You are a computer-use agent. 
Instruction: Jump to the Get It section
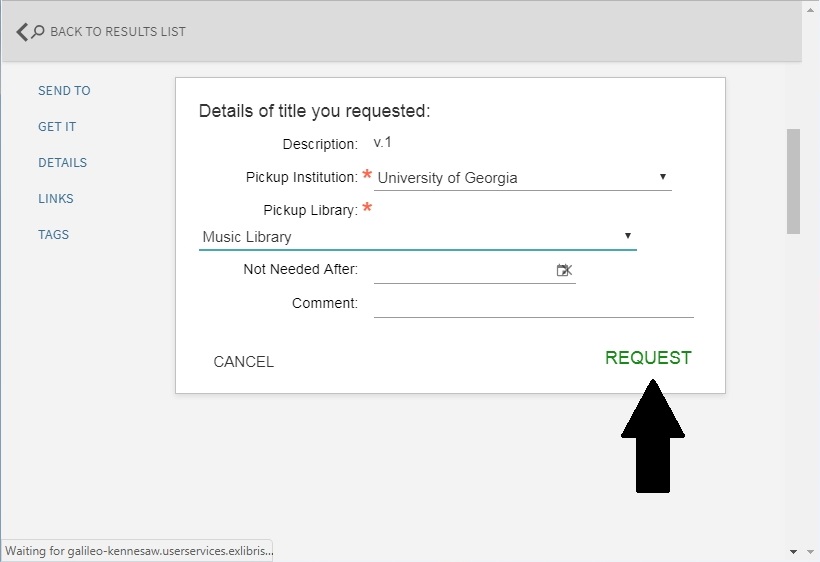(x=57, y=127)
